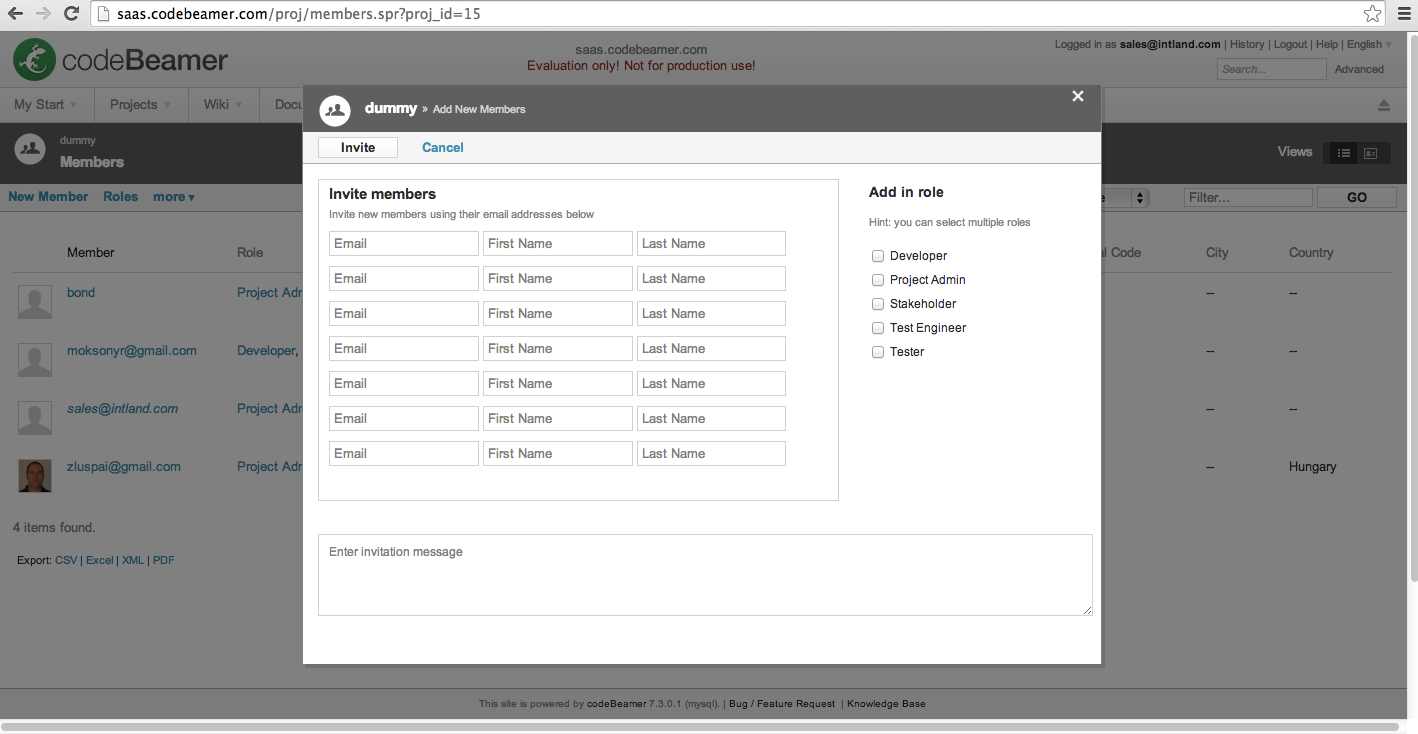This screenshot has height=734, width=1418.
Task: Check the Stakeholder role checkbox
Action: tap(878, 304)
